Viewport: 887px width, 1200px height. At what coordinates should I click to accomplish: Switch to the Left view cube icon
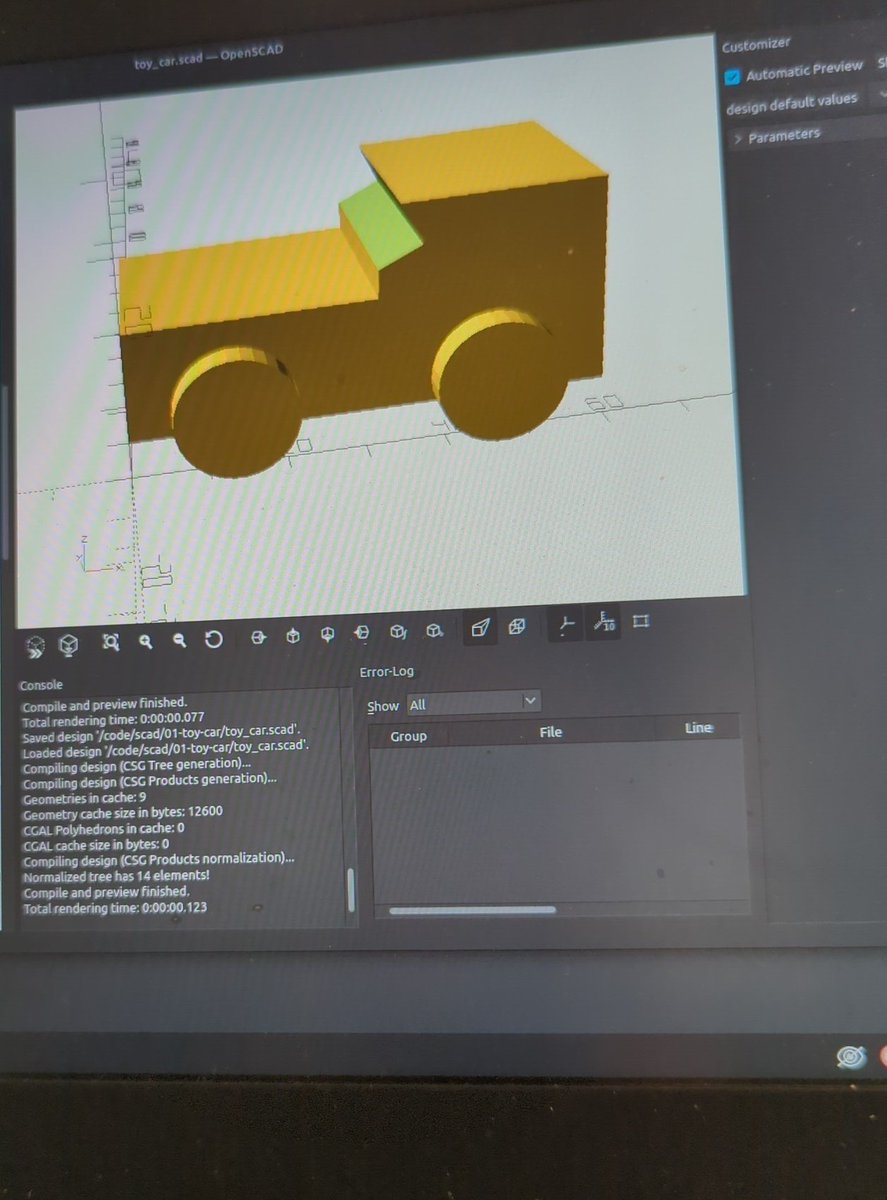coord(361,632)
